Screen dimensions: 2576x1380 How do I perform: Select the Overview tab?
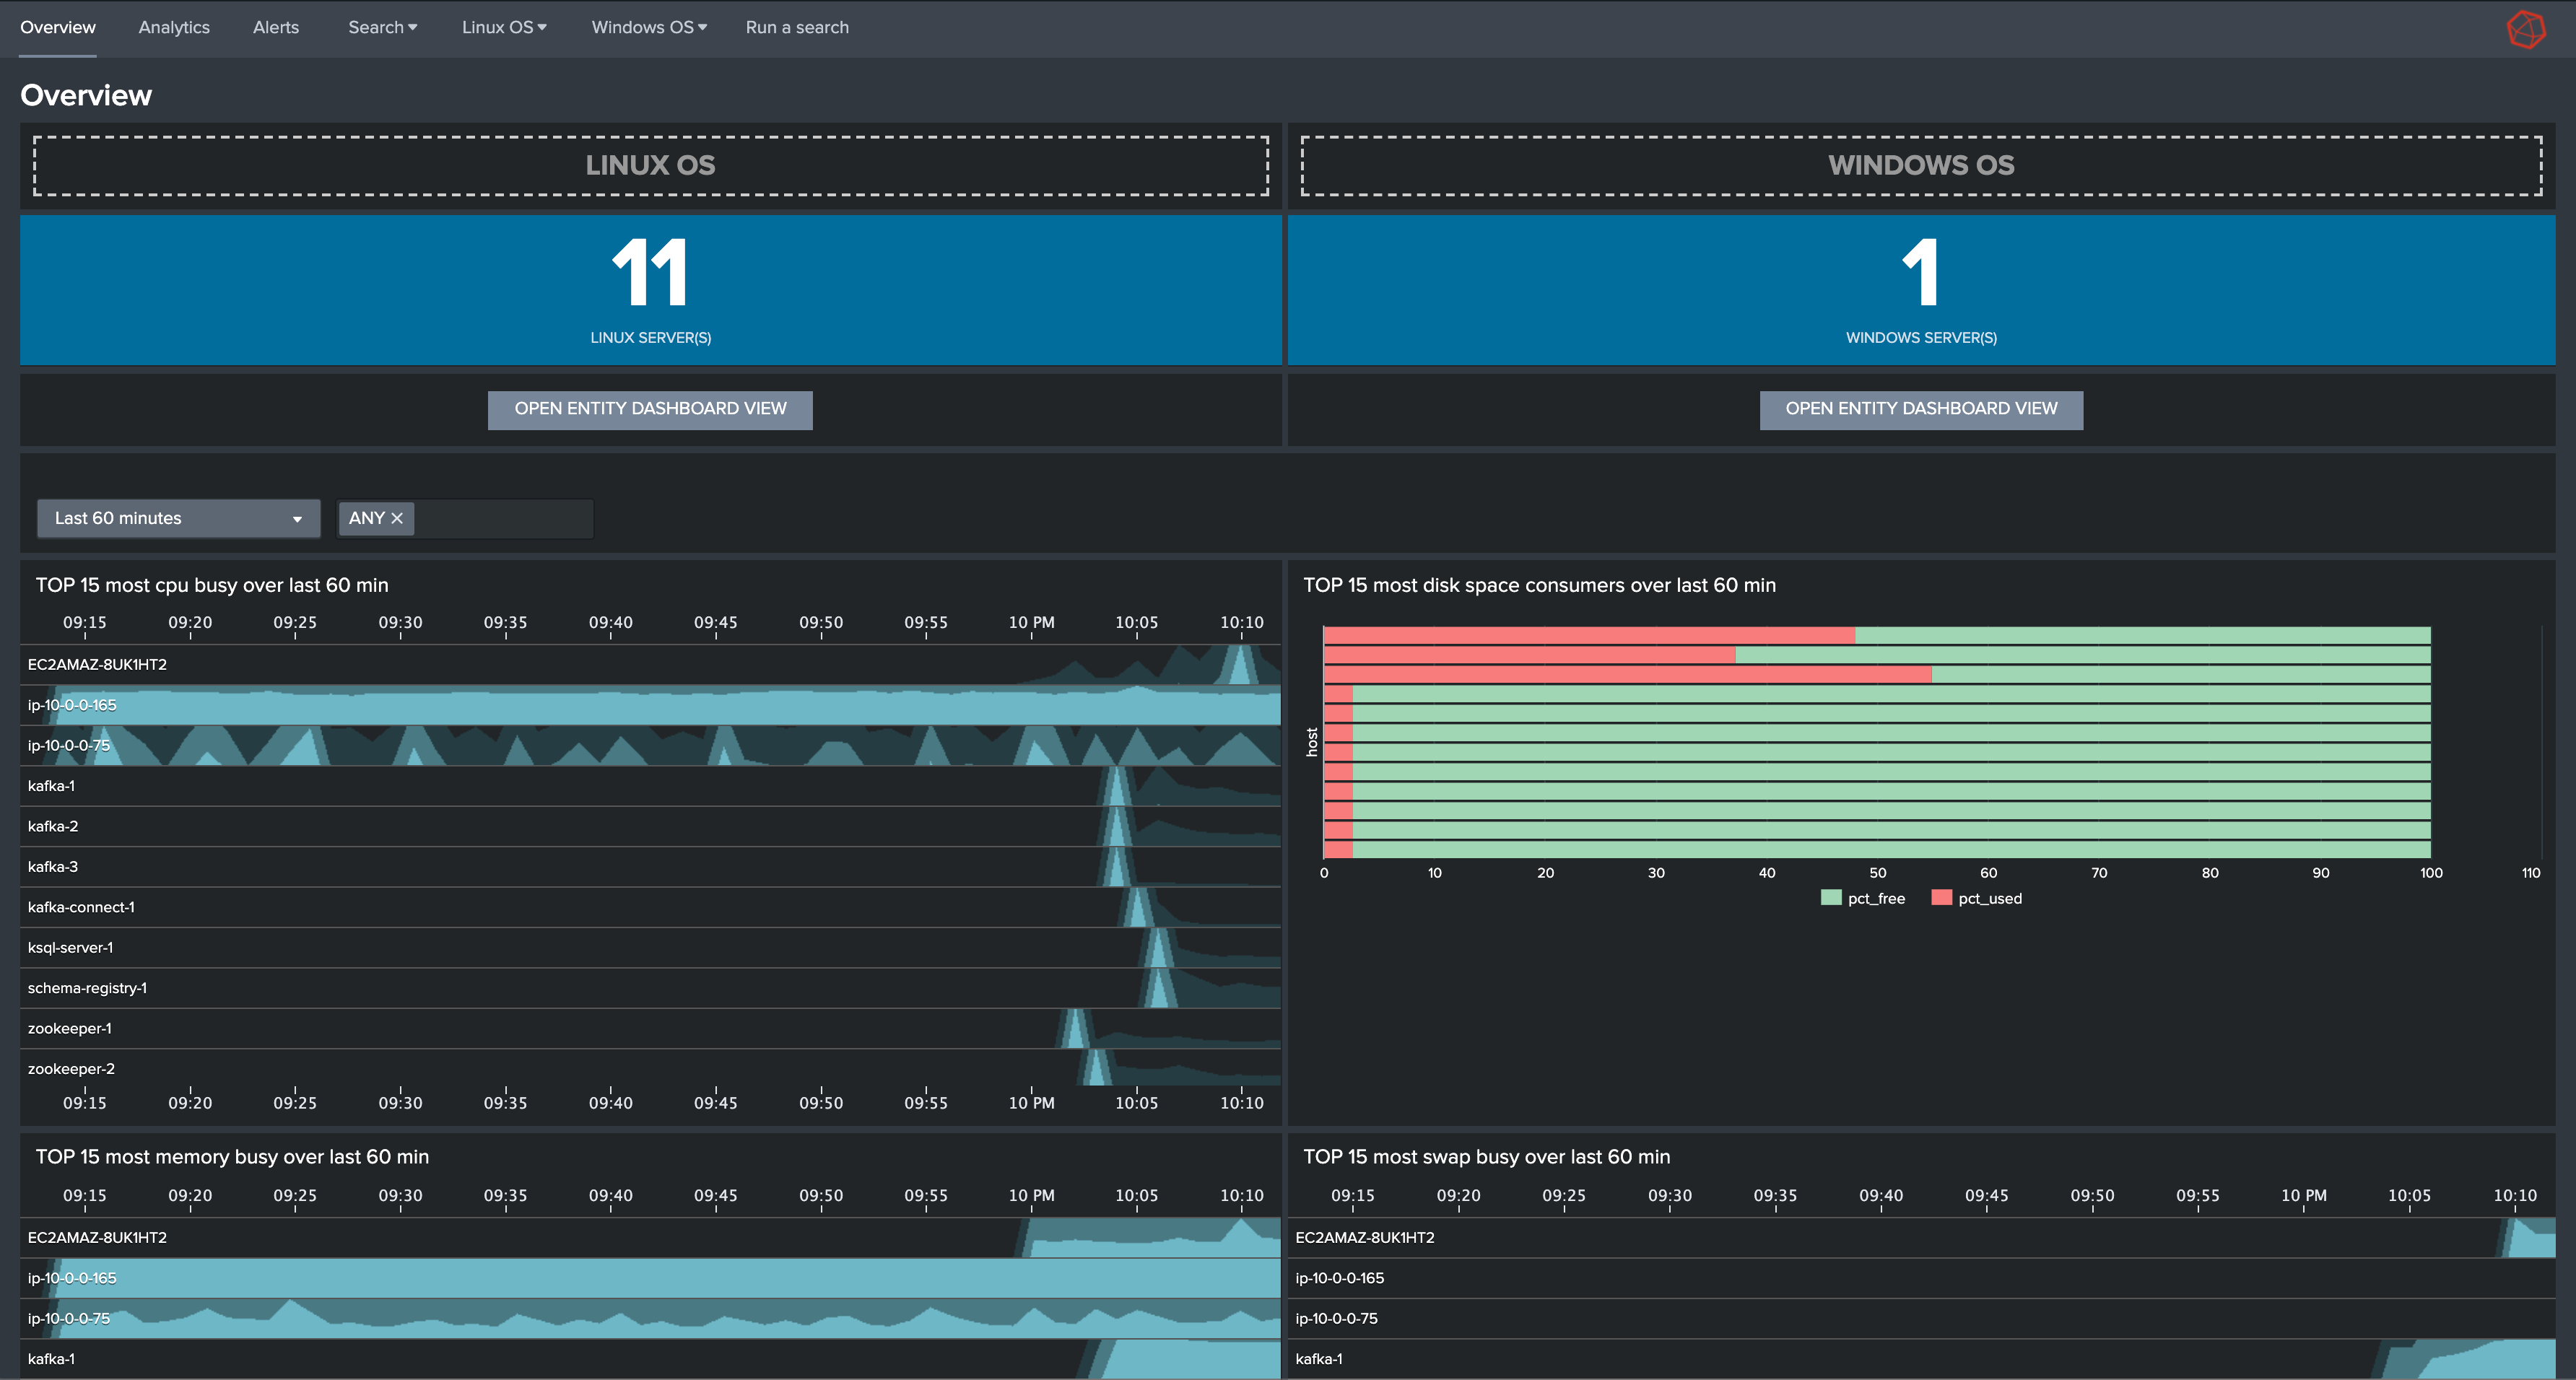pos(58,28)
